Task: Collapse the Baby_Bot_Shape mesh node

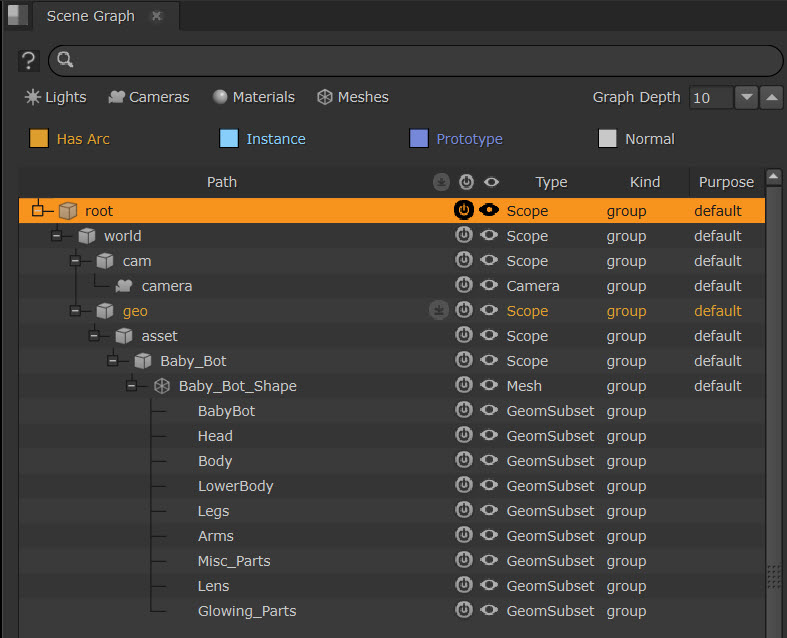Action: click(x=131, y=386)
